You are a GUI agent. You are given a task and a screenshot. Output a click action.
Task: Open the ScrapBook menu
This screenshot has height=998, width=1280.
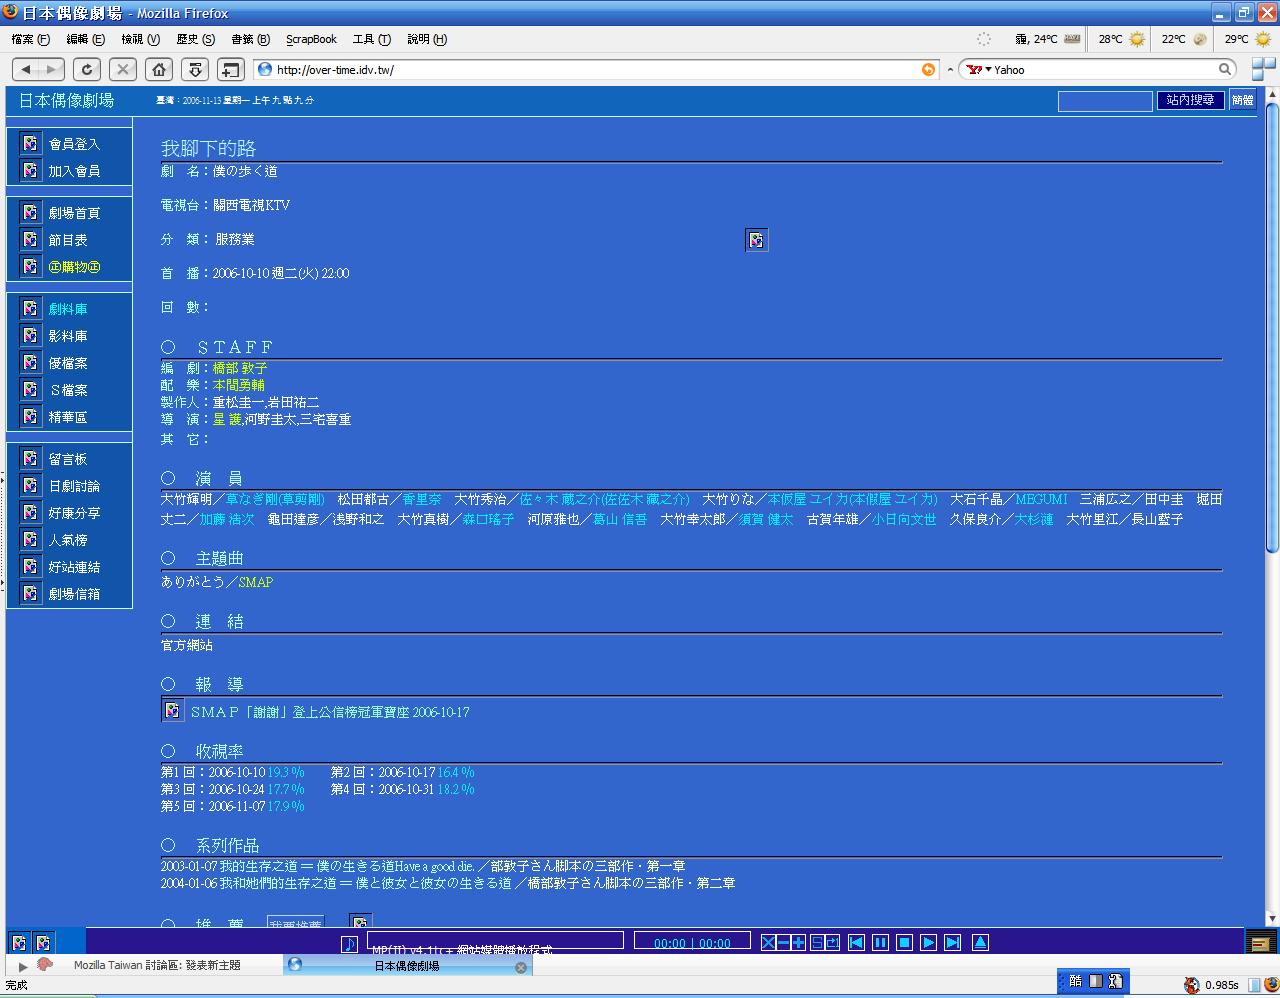tap(311, 39)
